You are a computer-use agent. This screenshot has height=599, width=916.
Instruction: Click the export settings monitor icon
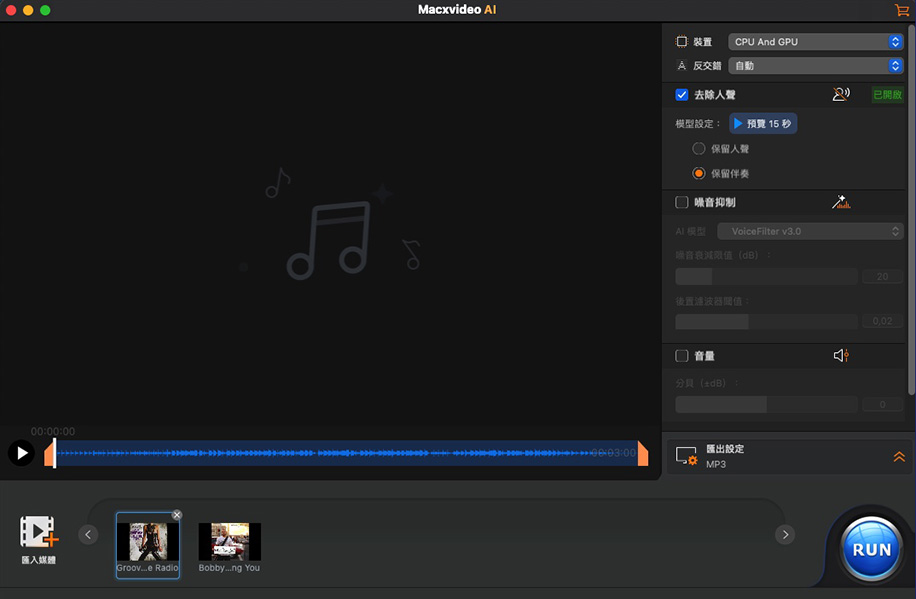686,456
